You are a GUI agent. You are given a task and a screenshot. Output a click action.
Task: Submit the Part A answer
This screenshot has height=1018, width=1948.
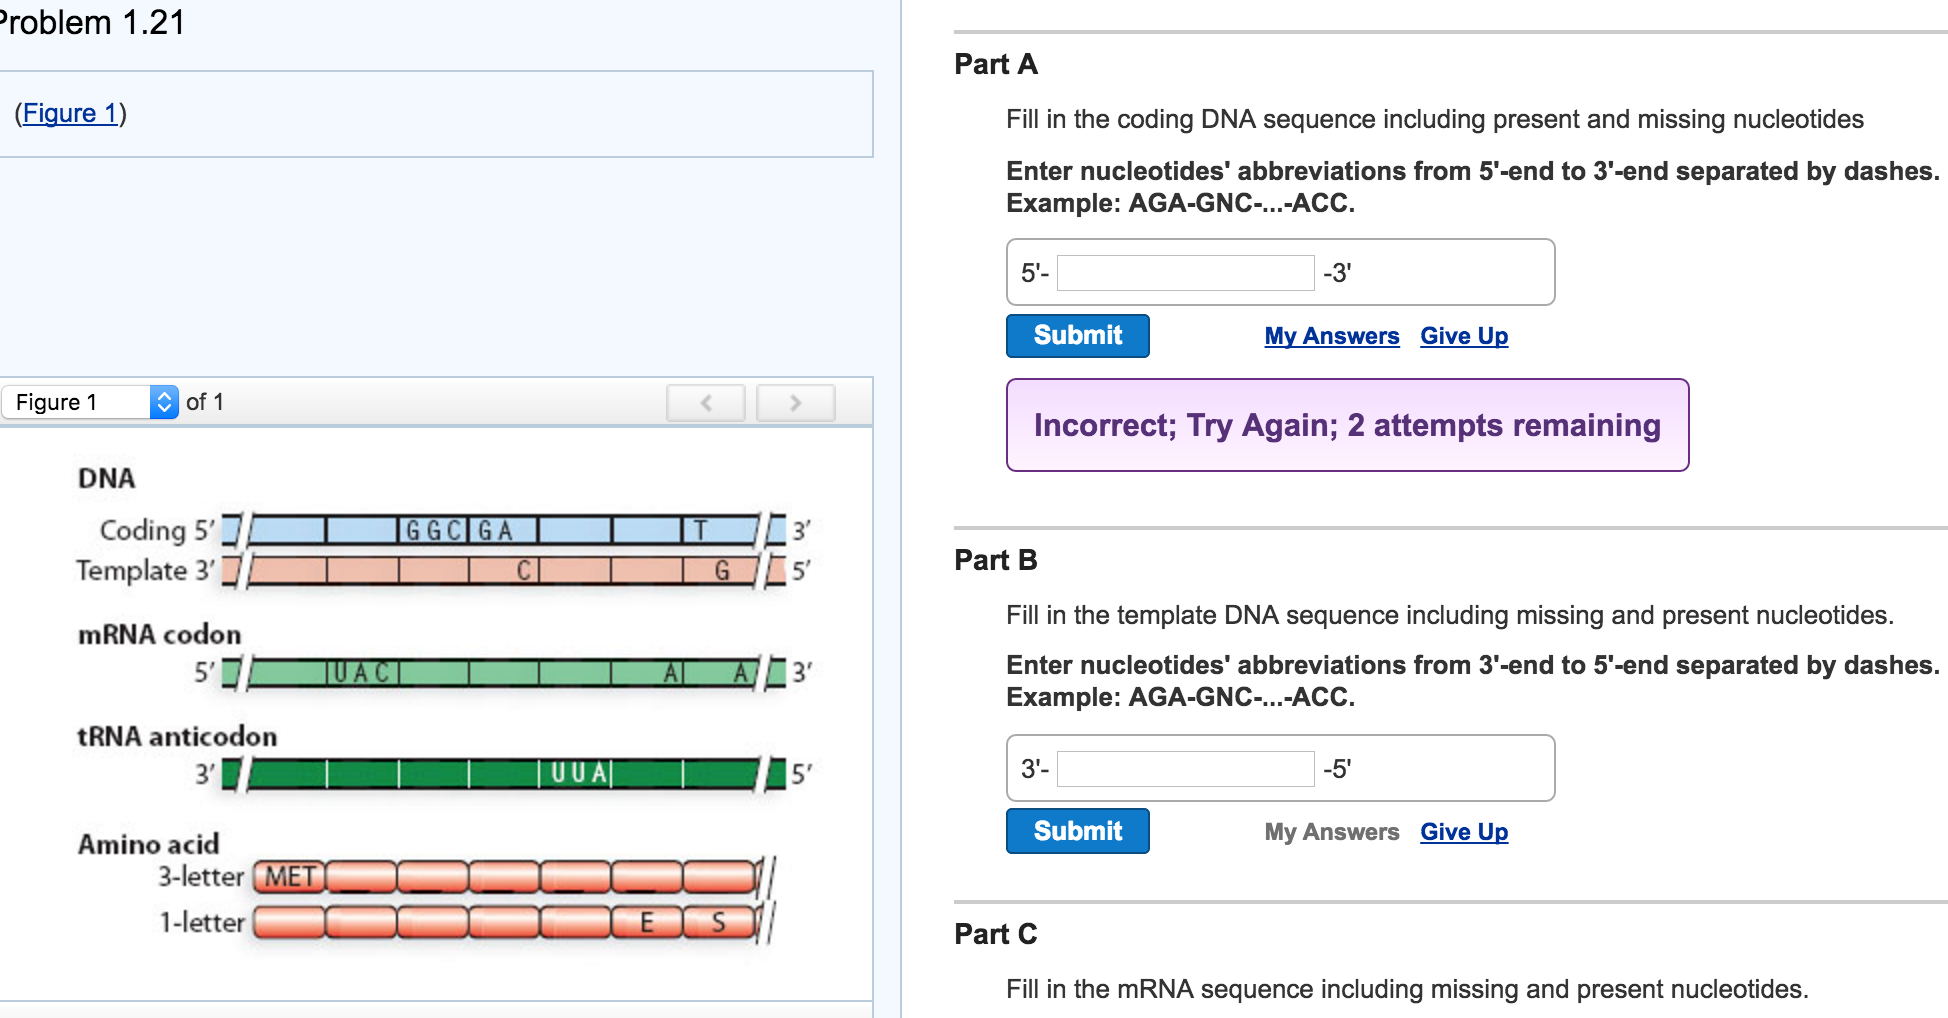pos(1077,335)
